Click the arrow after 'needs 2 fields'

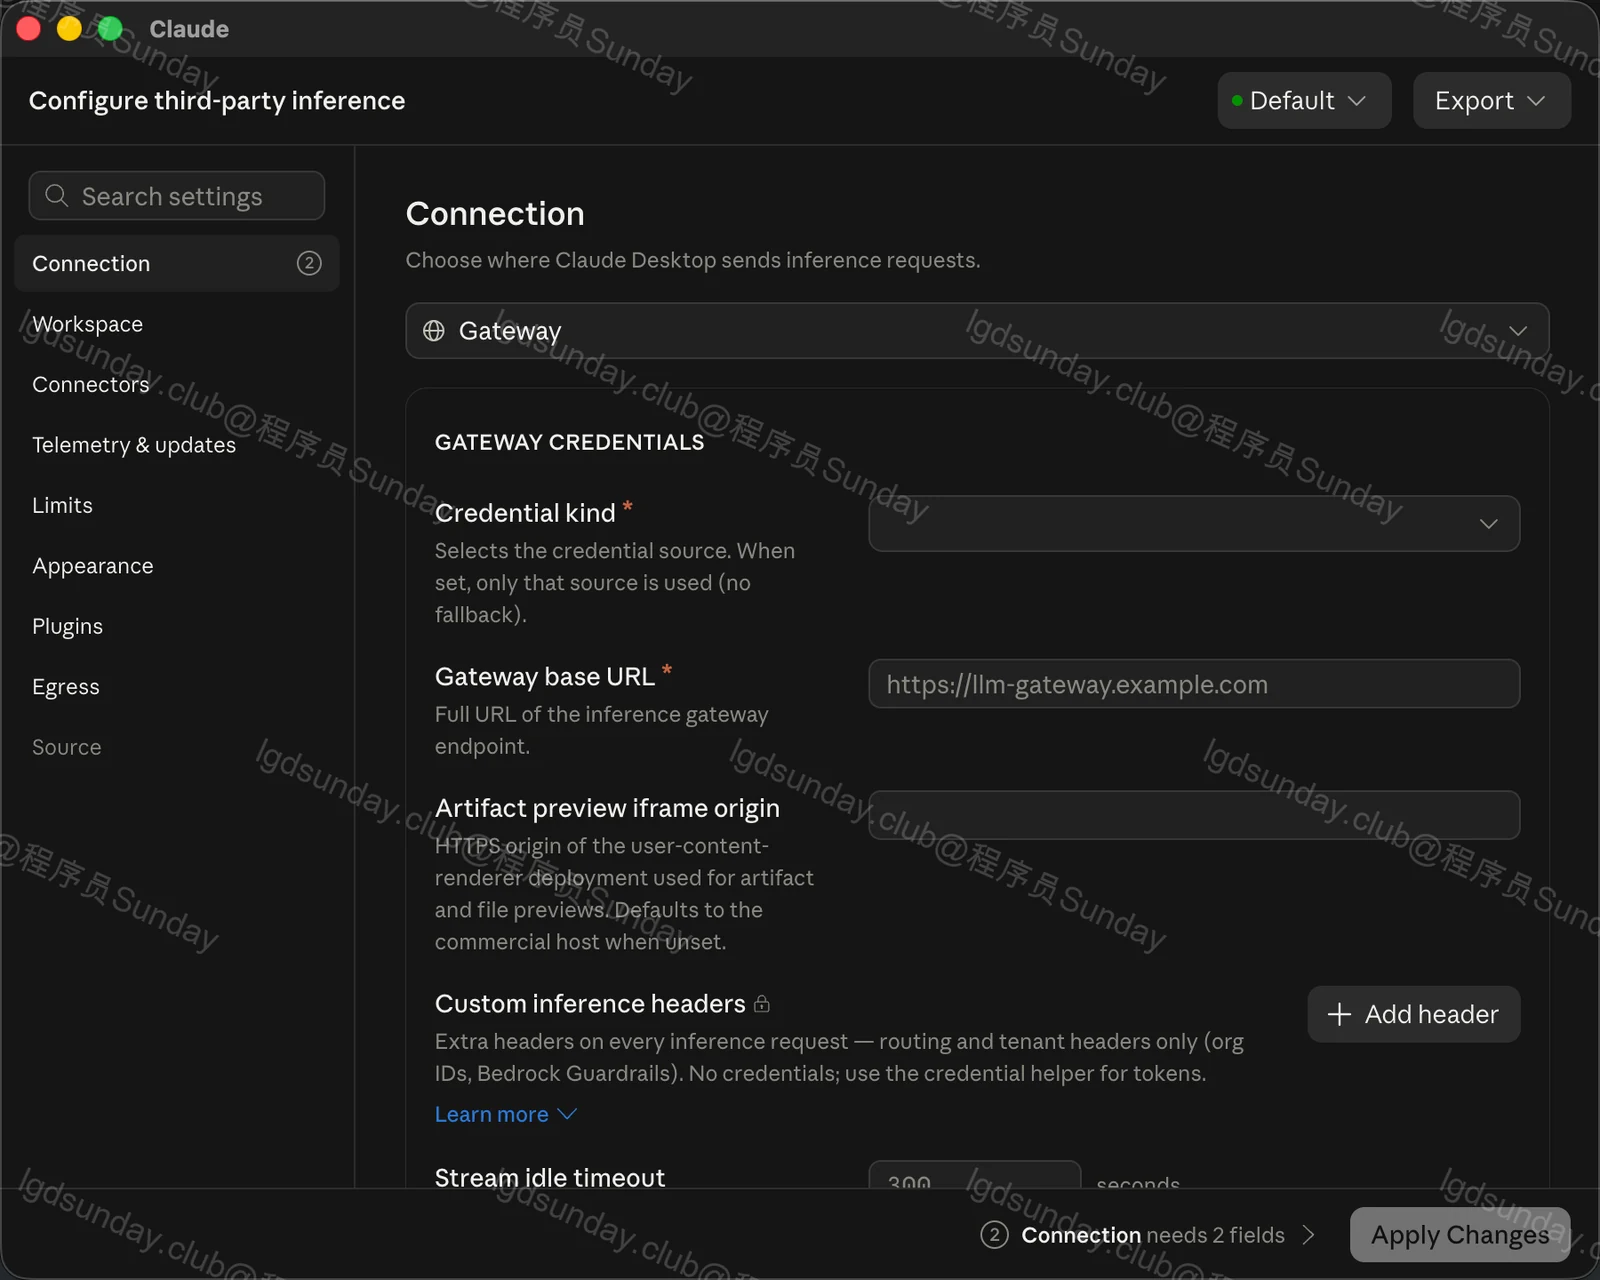pos(1308,1235)
